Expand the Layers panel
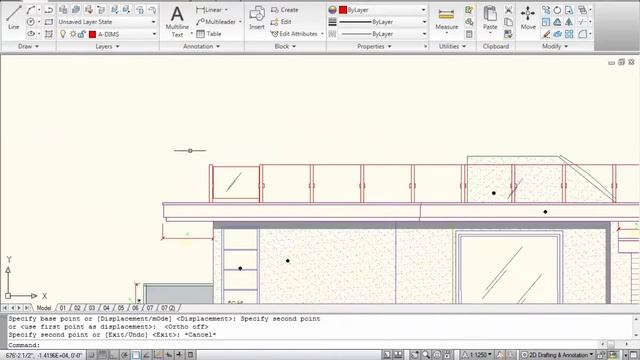 tap(107, 46)
